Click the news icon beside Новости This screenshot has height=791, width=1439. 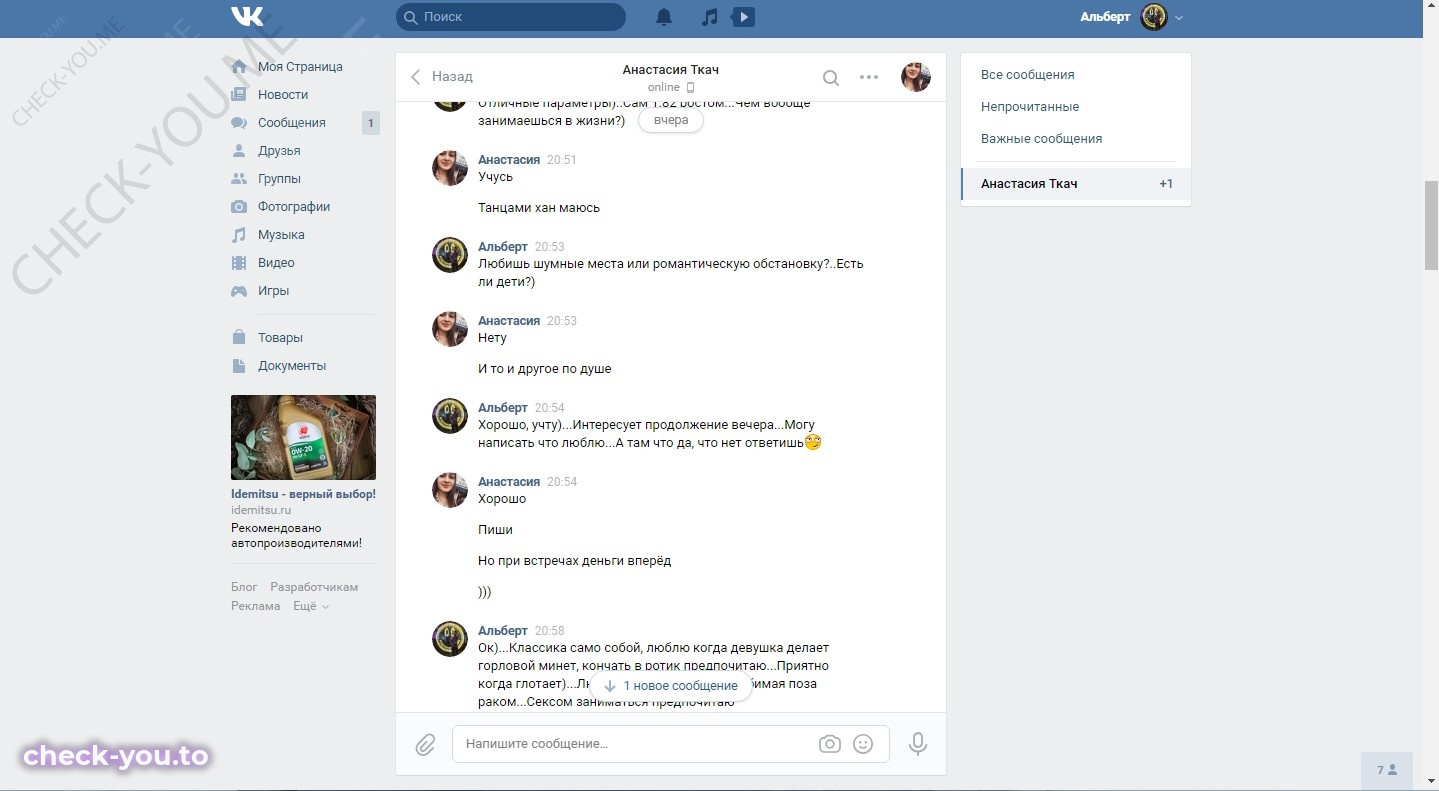239,95
